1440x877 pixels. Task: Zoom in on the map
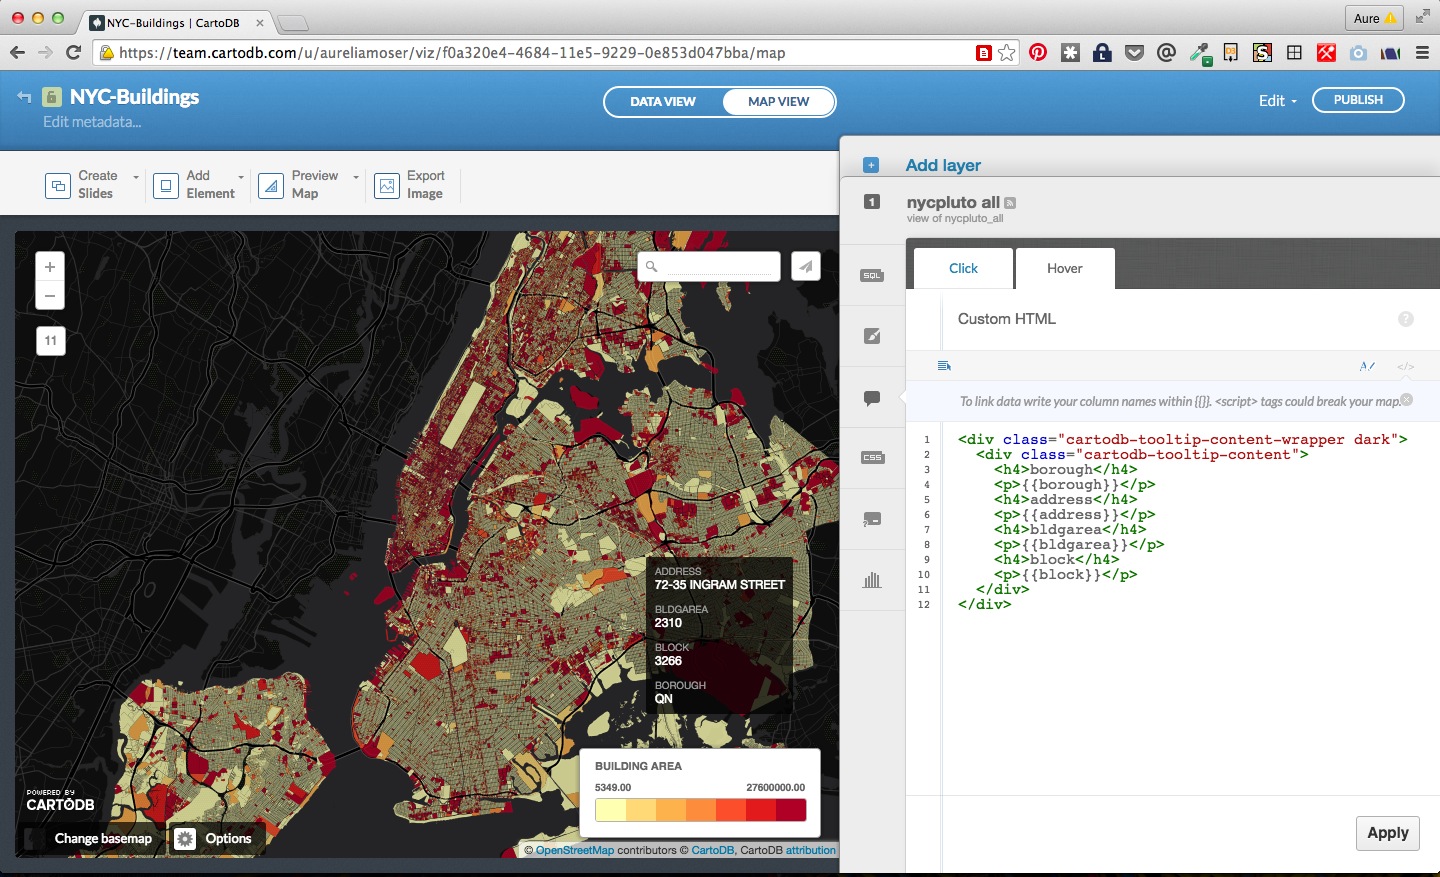tap(50, 267)
